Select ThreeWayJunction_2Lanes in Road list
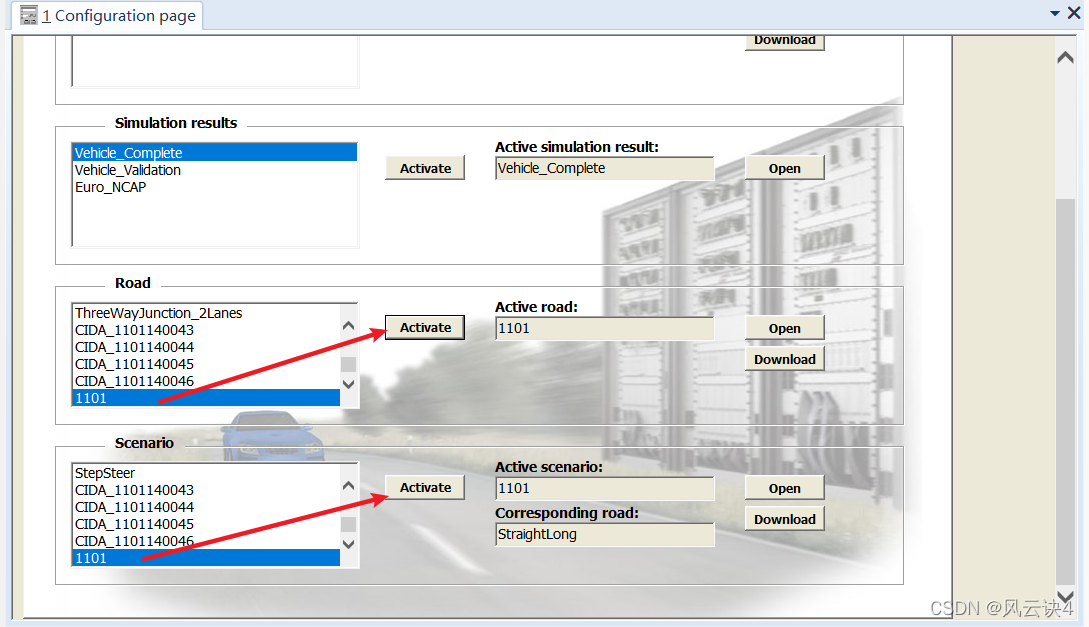The image size is (1089, 627). [x=158, y=313]
